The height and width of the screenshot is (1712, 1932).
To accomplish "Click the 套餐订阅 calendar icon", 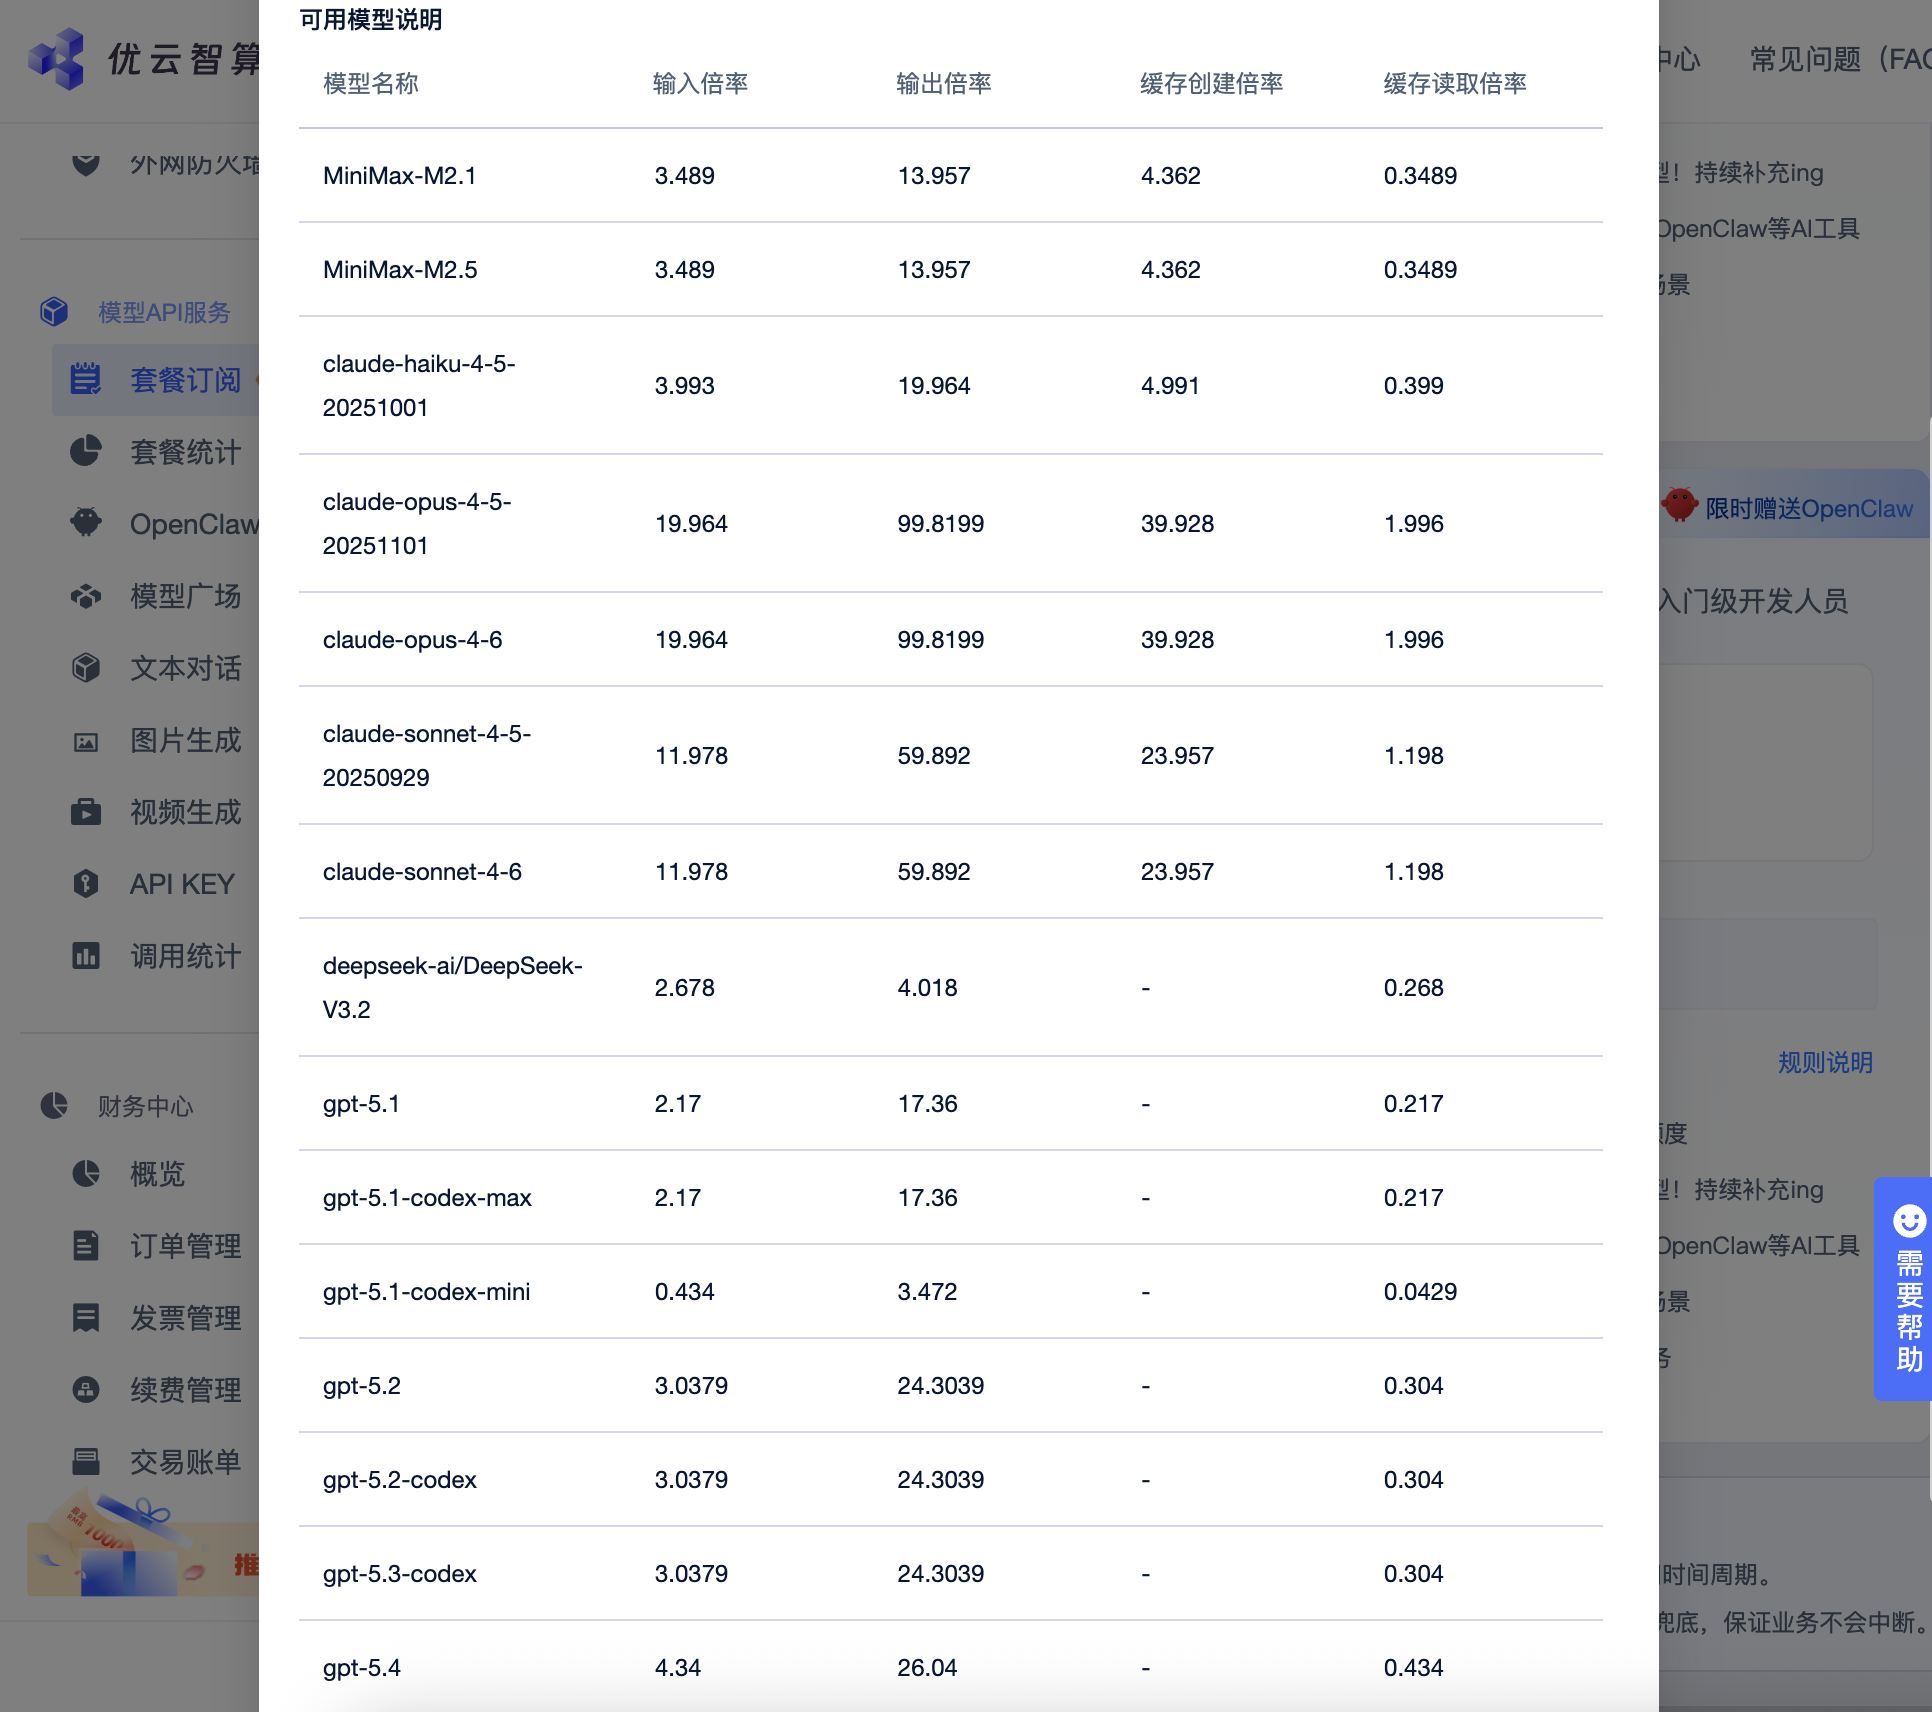I will [x=86, y=379].
